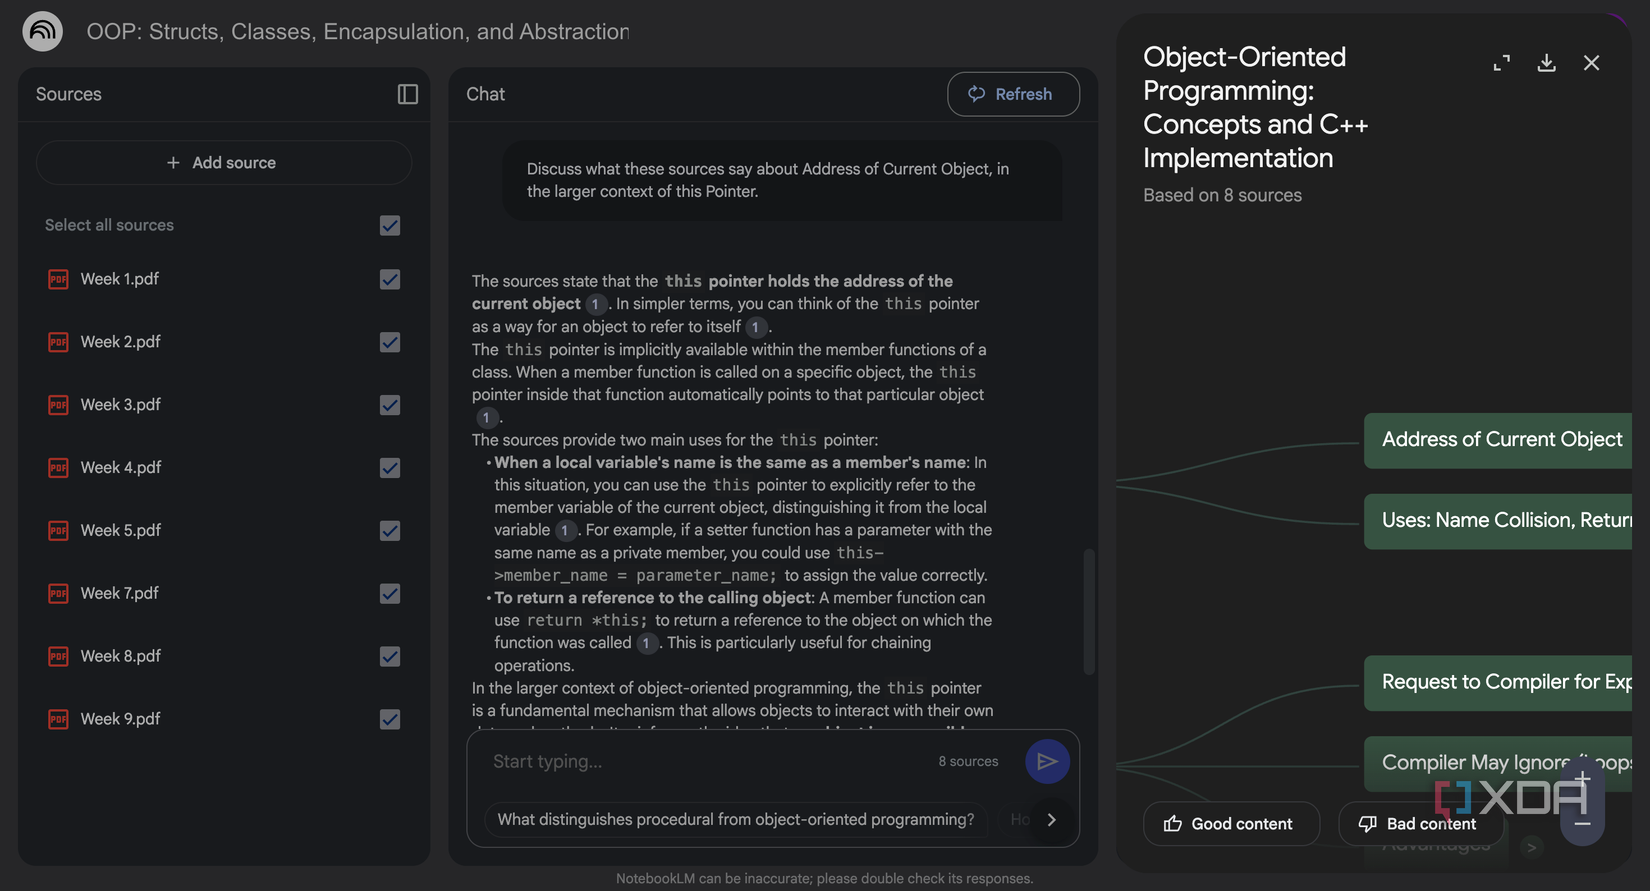This screenshot has height=891, width=1650.
Task: Toggle Select all sources checkbox
Action: coord(390,226)
